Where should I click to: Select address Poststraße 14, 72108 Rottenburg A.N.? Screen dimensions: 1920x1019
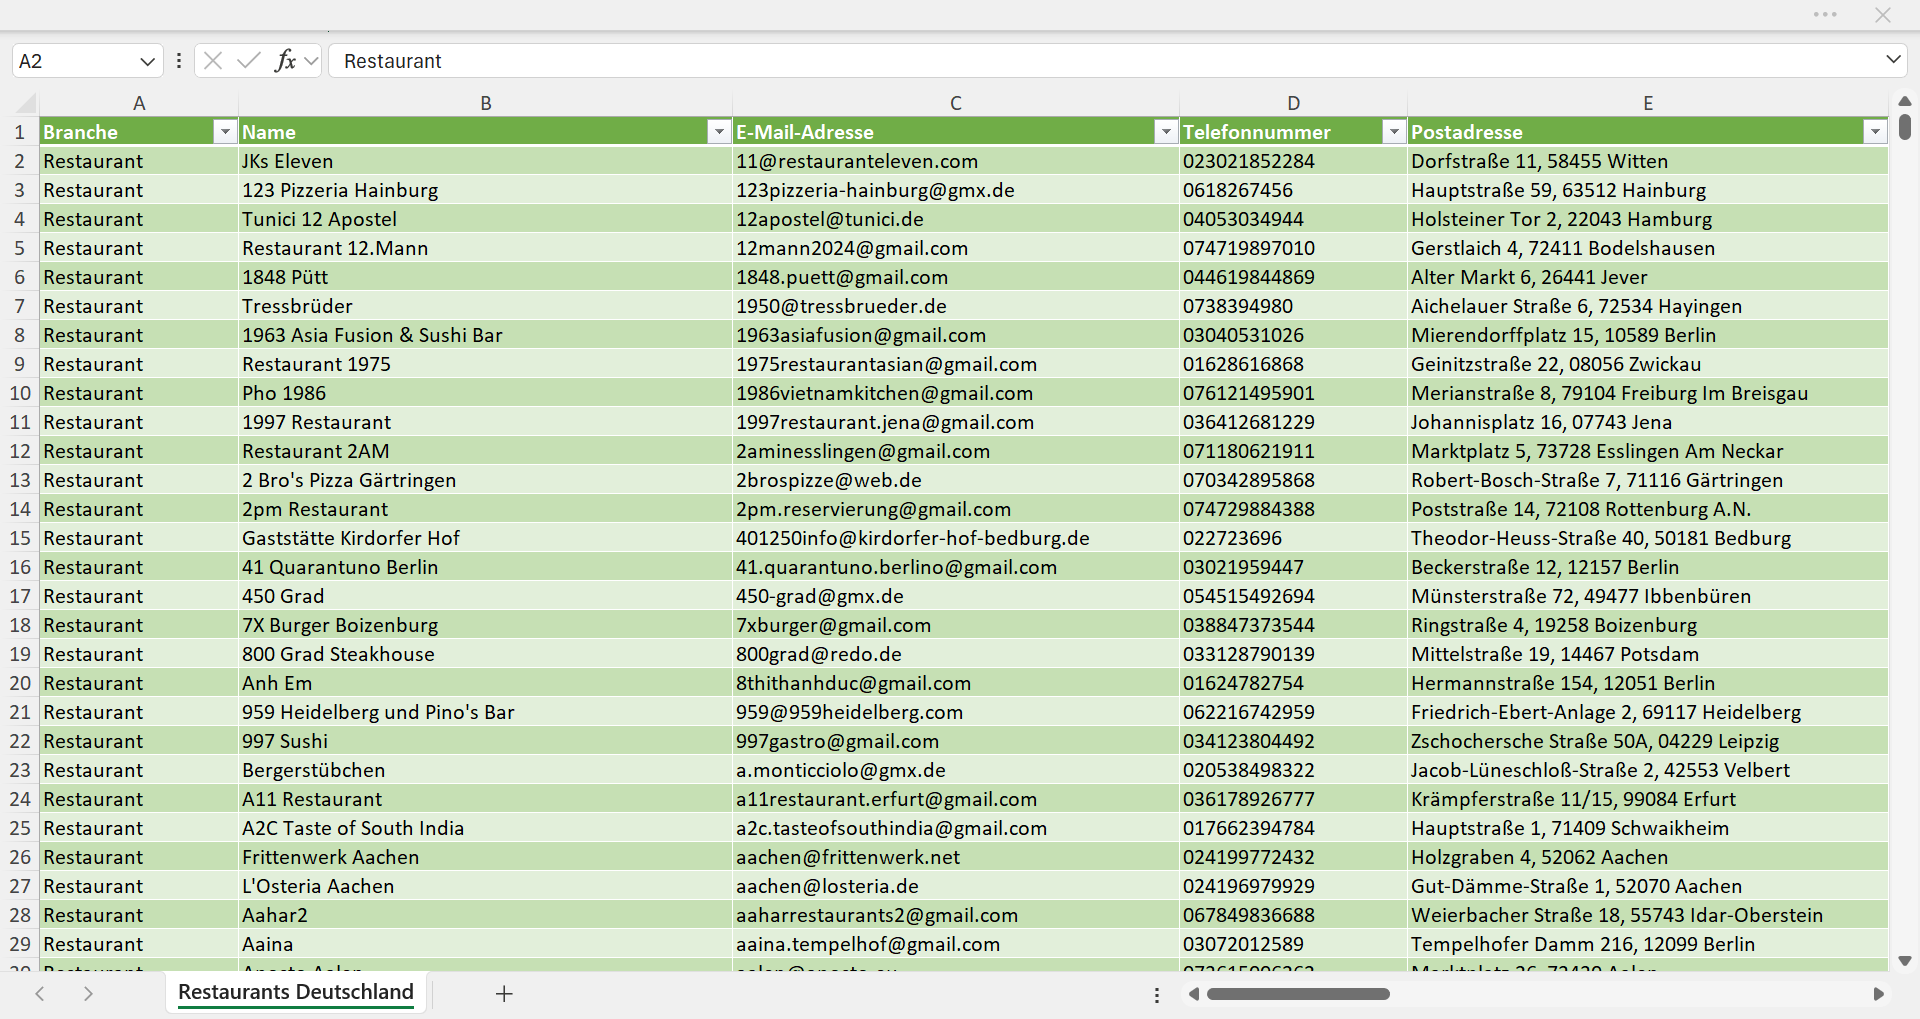1648,509
